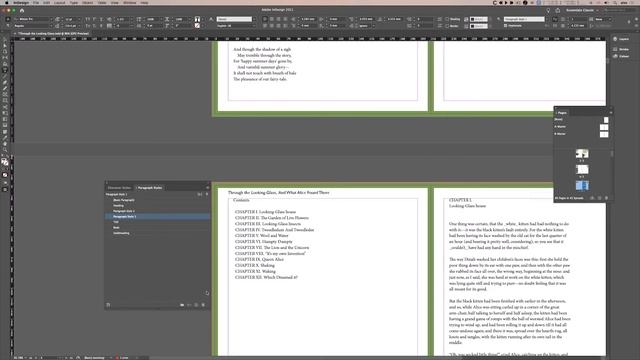Screen dimensions: 640x360
Task: Click the align left paragraph icon
Action: pos(265,19)
